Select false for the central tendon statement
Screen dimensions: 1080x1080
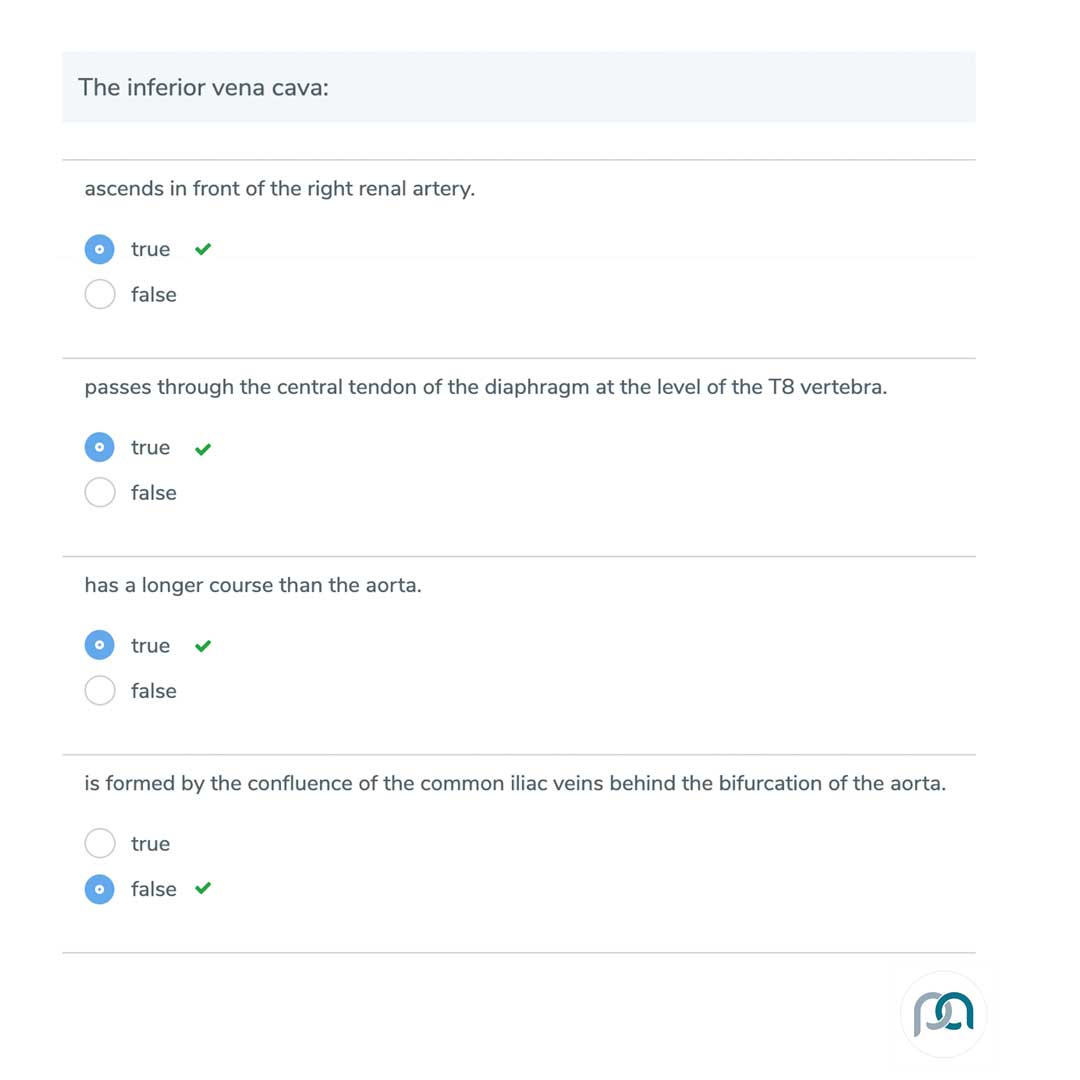[99, 492]
